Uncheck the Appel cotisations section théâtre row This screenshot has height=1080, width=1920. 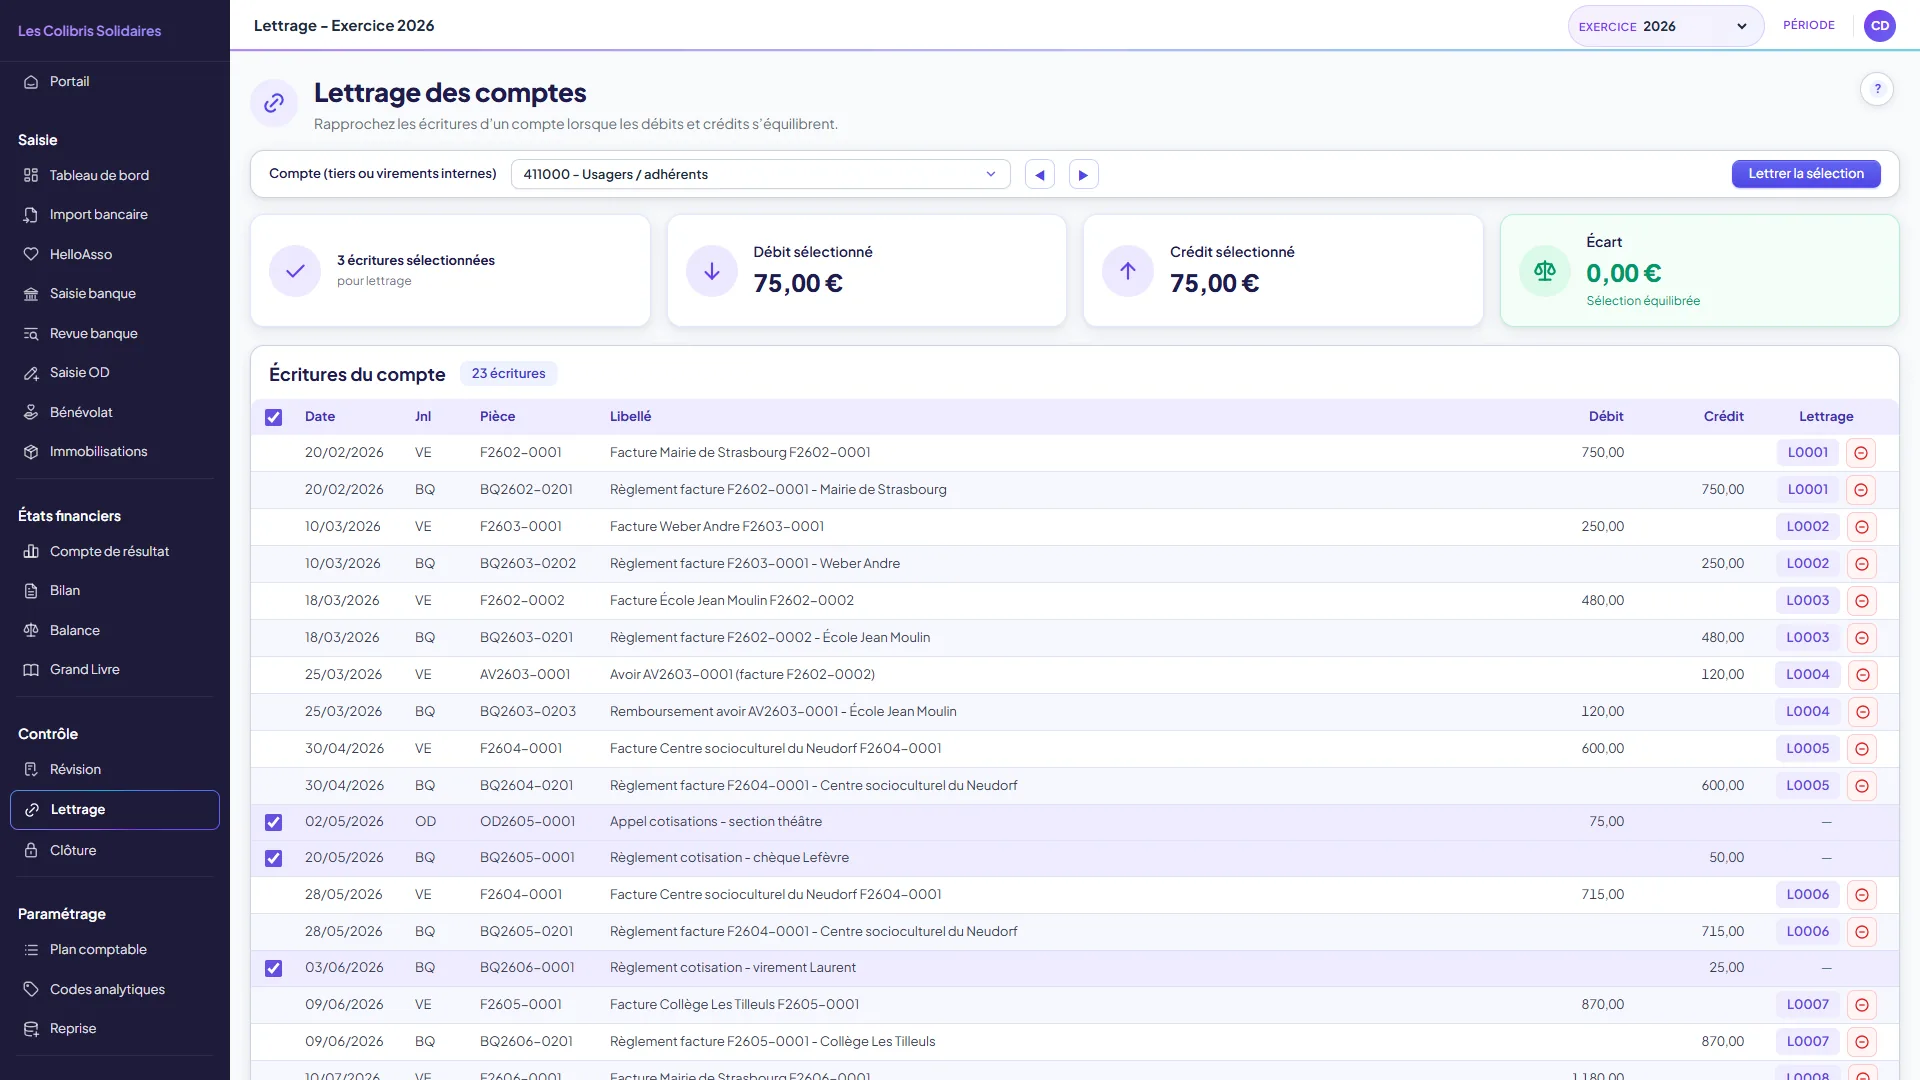click(x=273, y=822)
